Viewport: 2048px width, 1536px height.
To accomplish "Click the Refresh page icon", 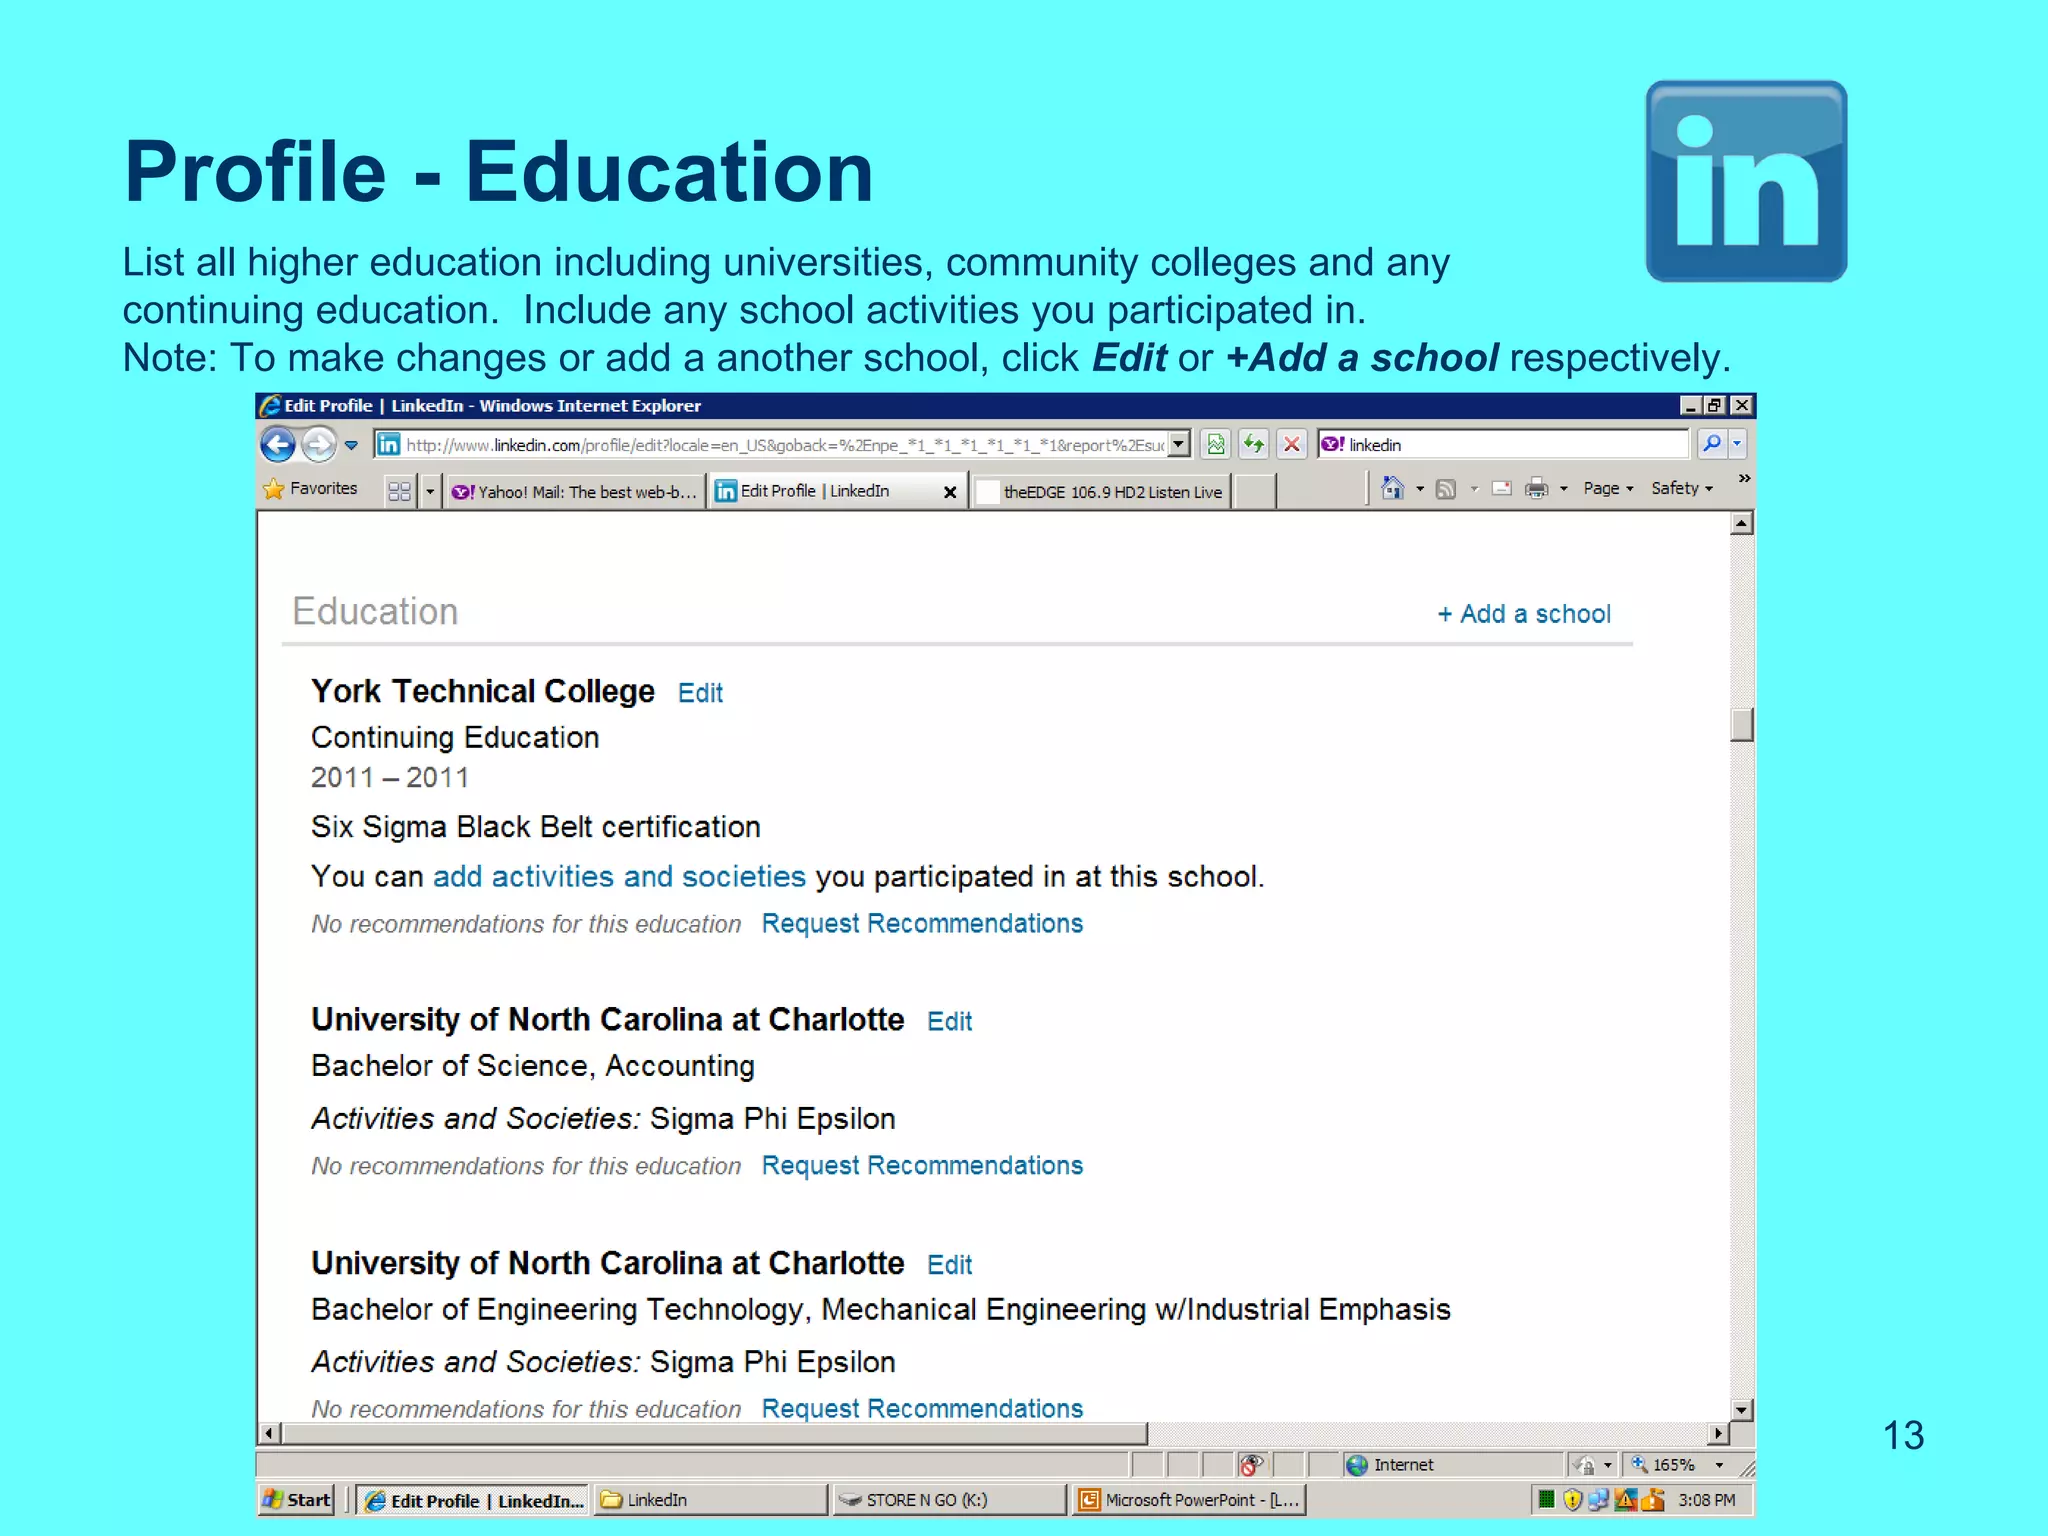I will 1254,444.
